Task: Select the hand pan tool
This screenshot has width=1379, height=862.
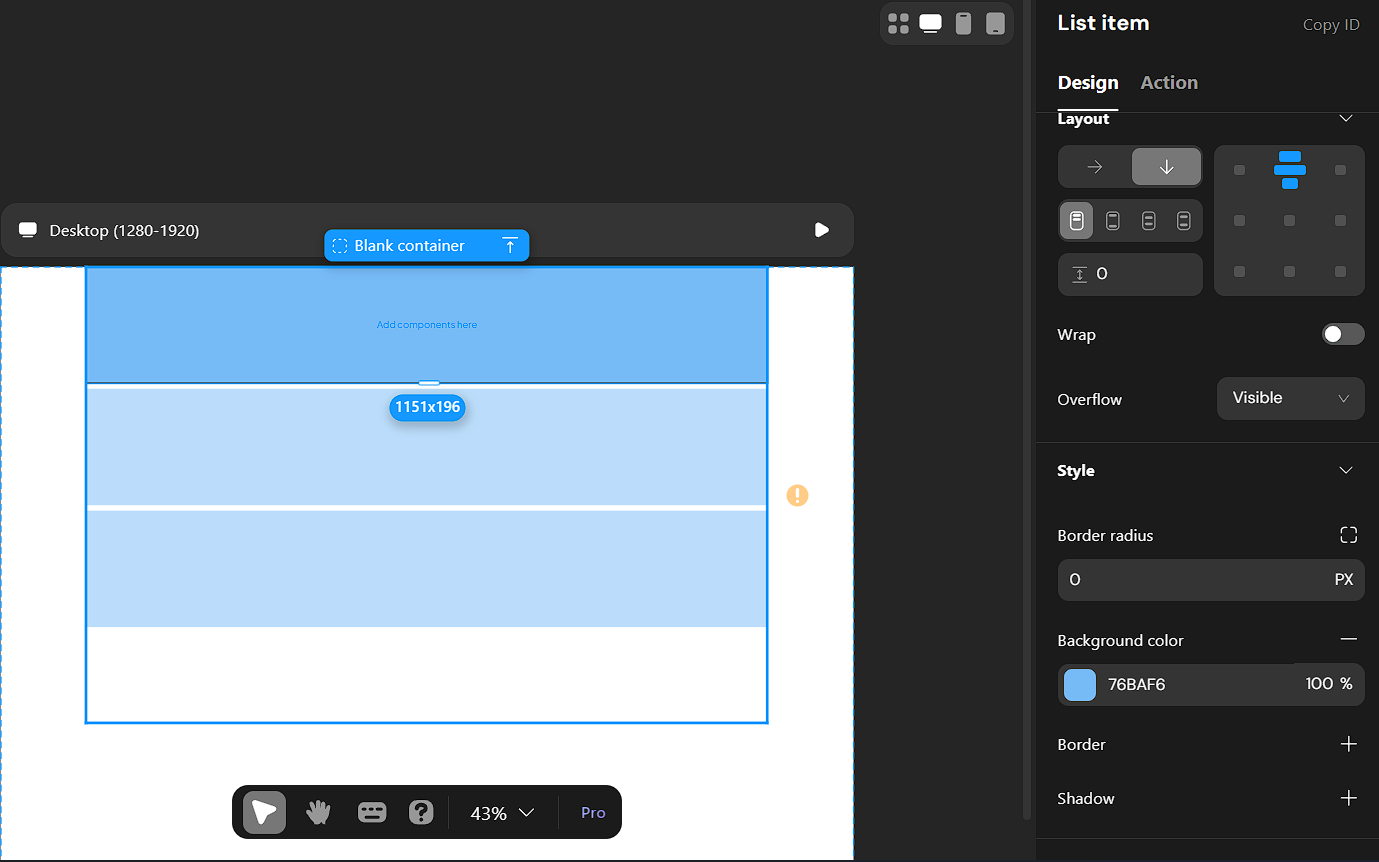Action: tap(318, 812)
